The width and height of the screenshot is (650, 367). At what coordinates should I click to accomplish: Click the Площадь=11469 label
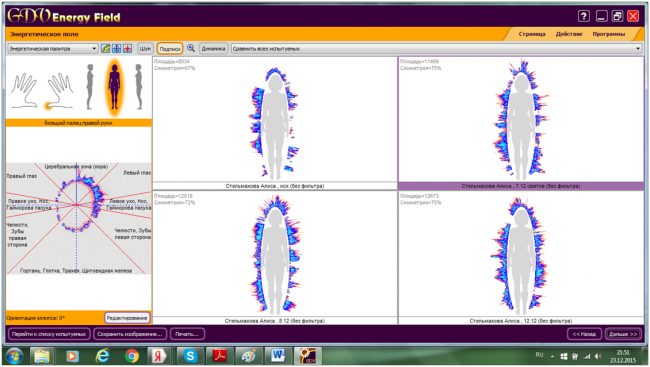419,61
